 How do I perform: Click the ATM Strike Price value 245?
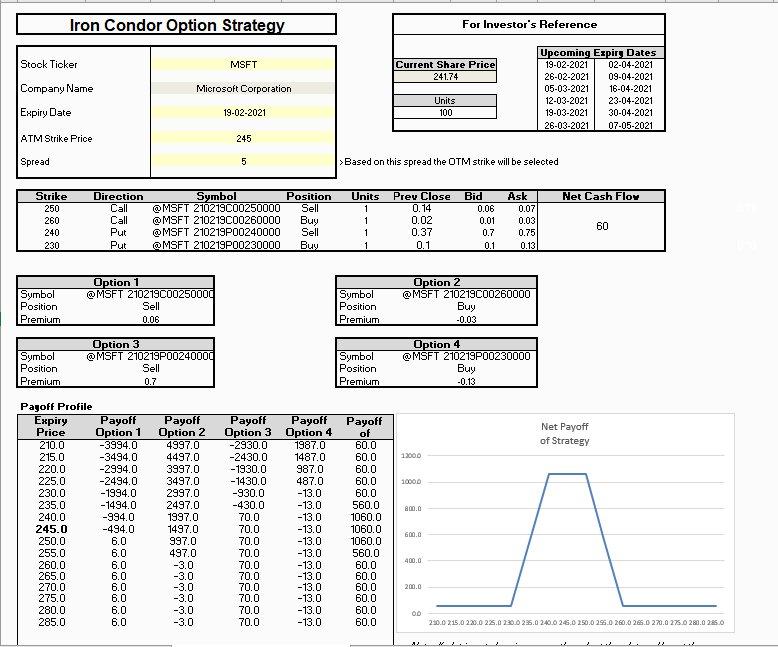[243, 138]
